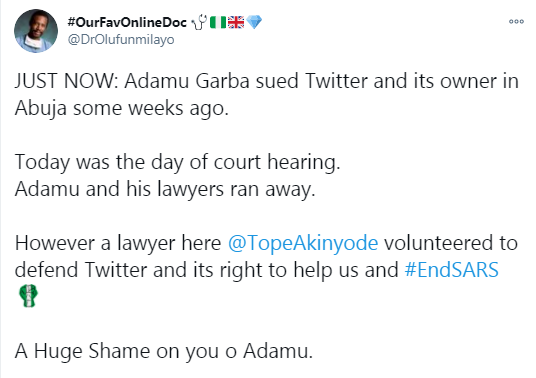Click the green raised fist emoji
Viewport: 536px width, 378px height.
28,296
